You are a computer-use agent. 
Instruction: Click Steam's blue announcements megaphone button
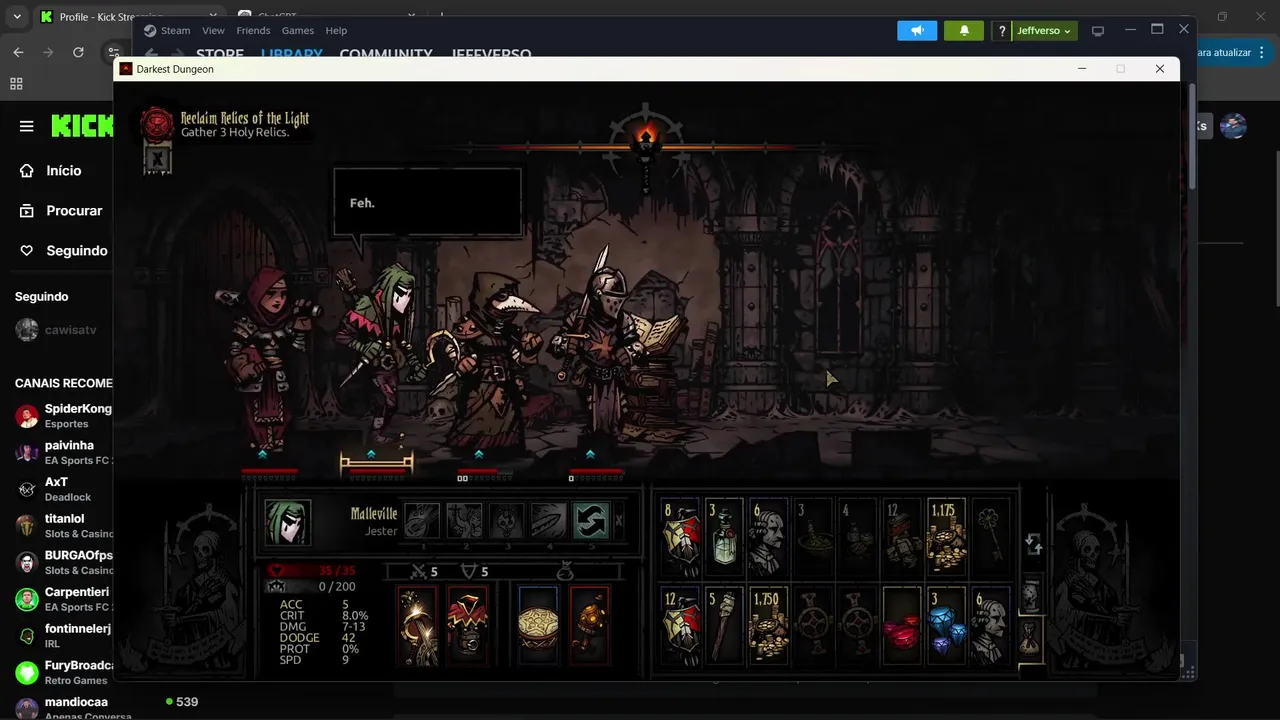[917, 31]
